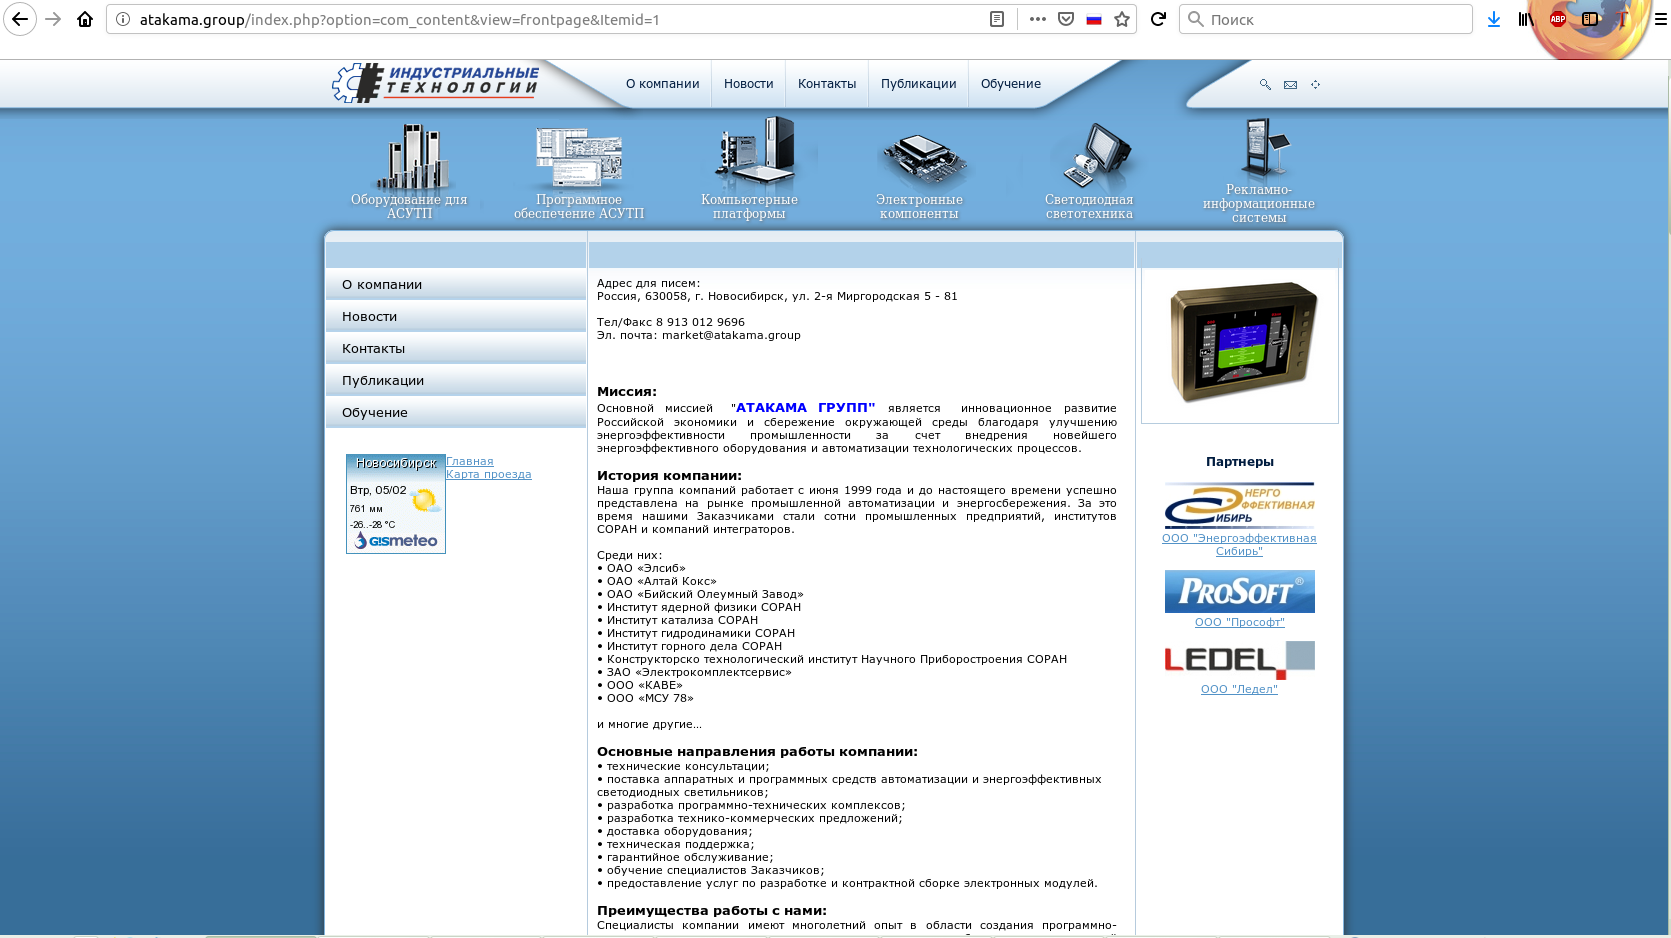Open О компании in left sidebar
1671x938 pixels.
click(x=456, y=285)
